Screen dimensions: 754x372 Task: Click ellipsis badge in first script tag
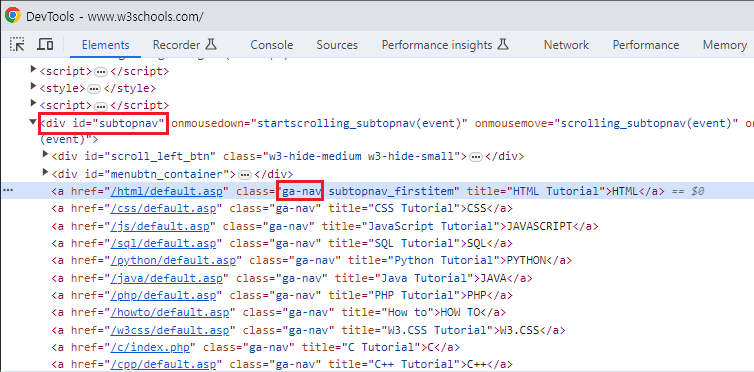[x=101, y=72]
